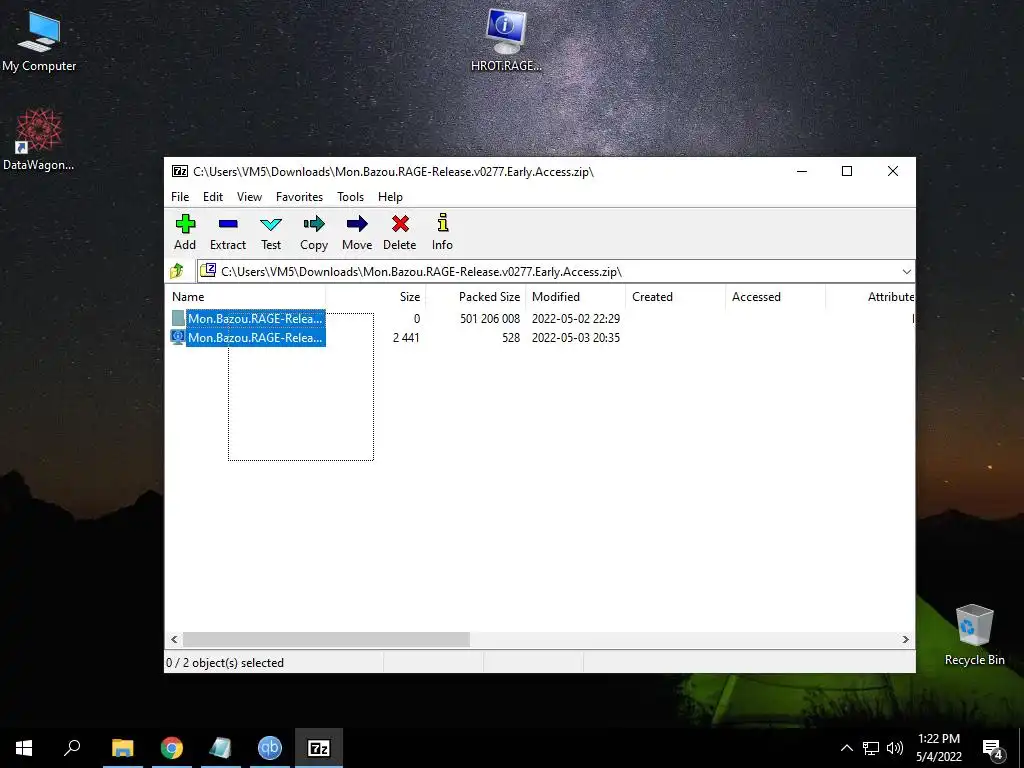Click the scrollbar left arrow
This screenshot has width=1024, height=768.
point(174,639)
